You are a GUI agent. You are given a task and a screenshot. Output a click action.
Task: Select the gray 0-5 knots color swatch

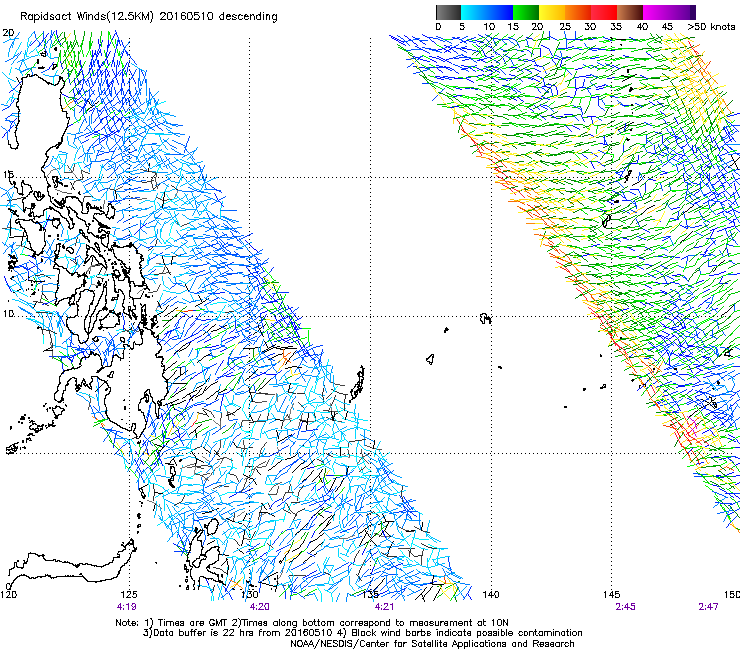(448, 12)
